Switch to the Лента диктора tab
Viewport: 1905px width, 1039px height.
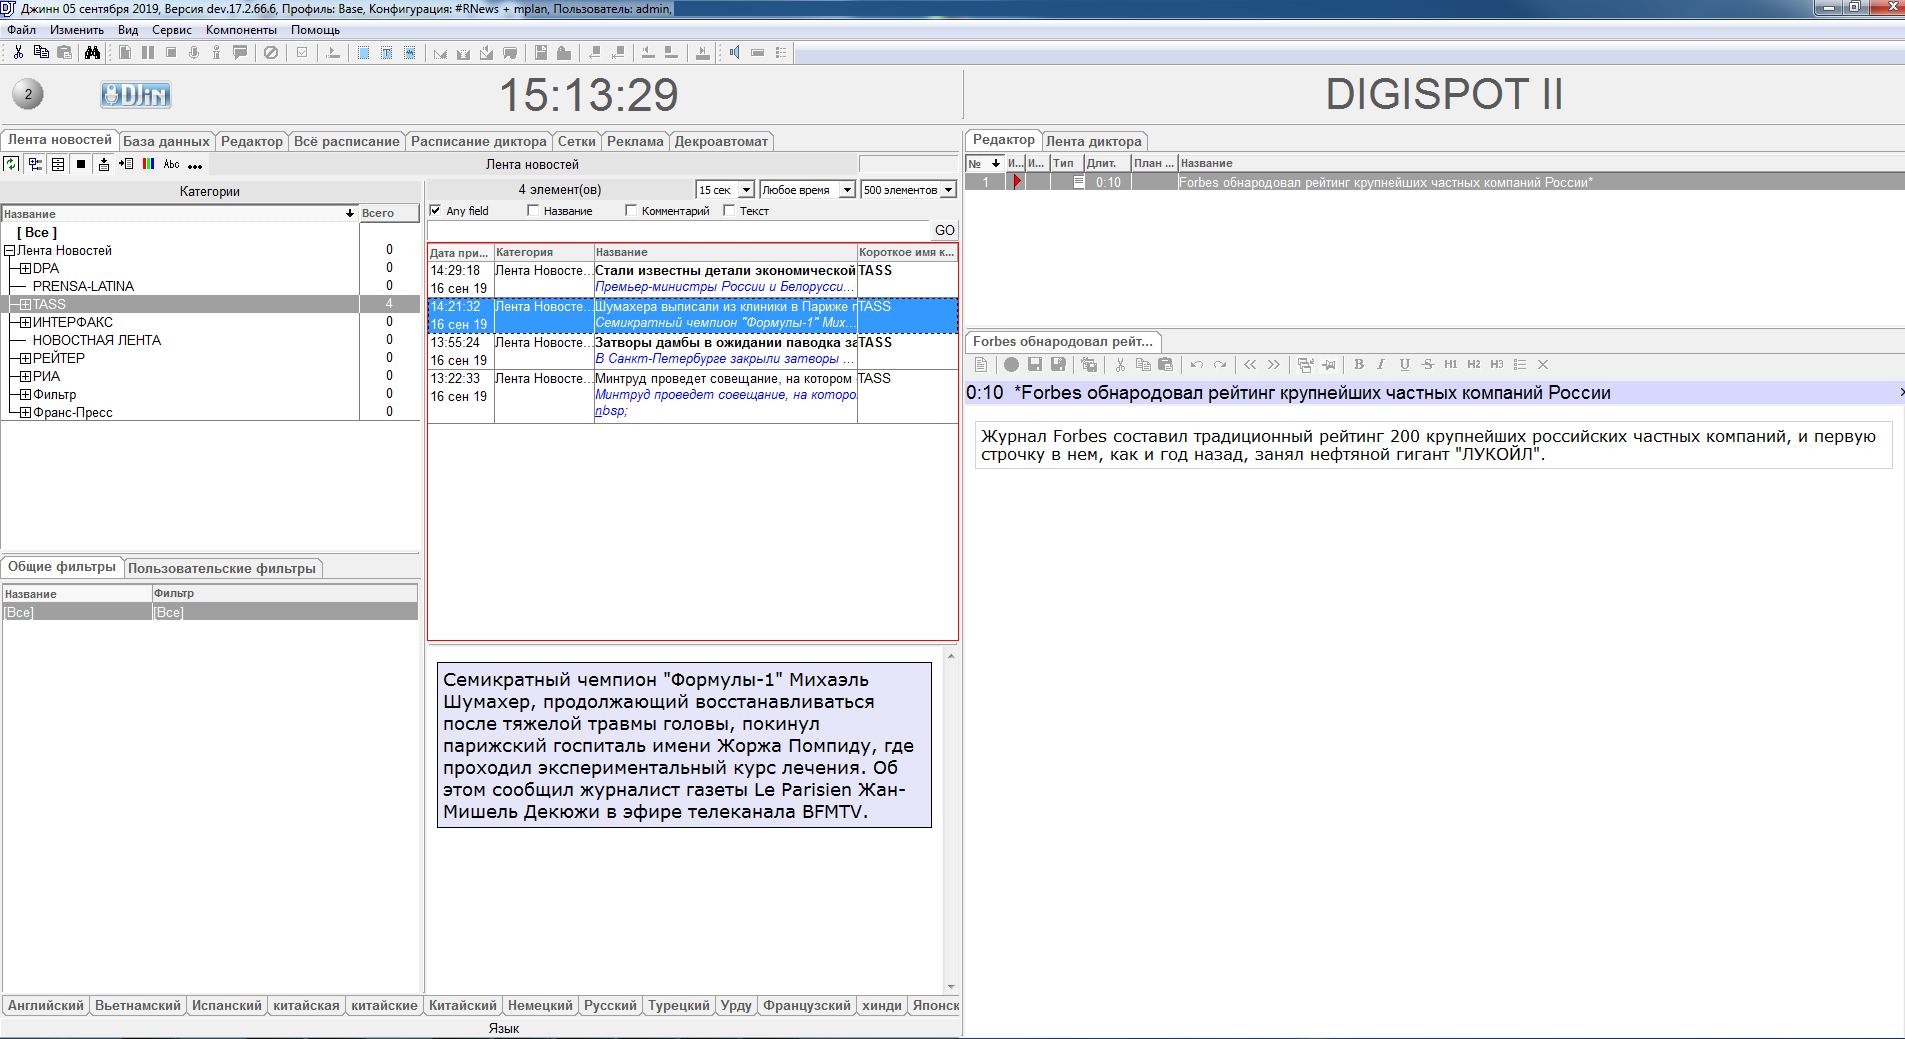(x=1093, y=141)
